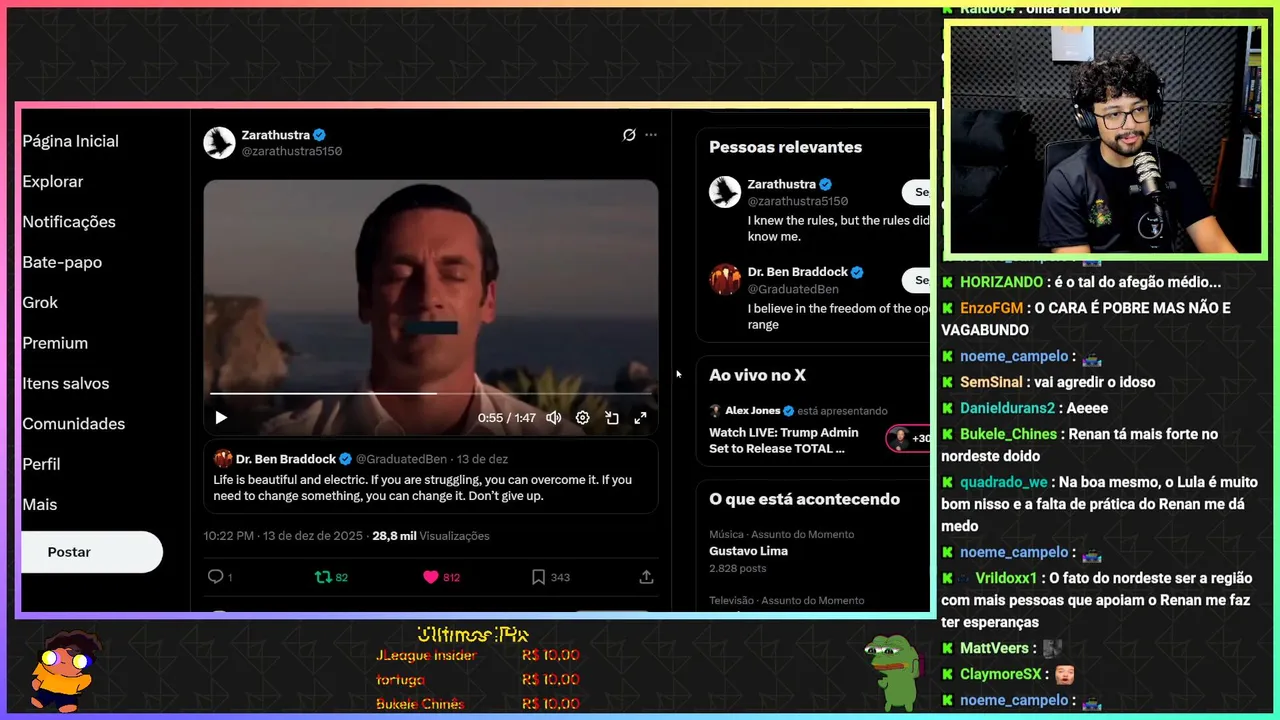
Task: Click the Postar button
Action: (x=92, y=552)
